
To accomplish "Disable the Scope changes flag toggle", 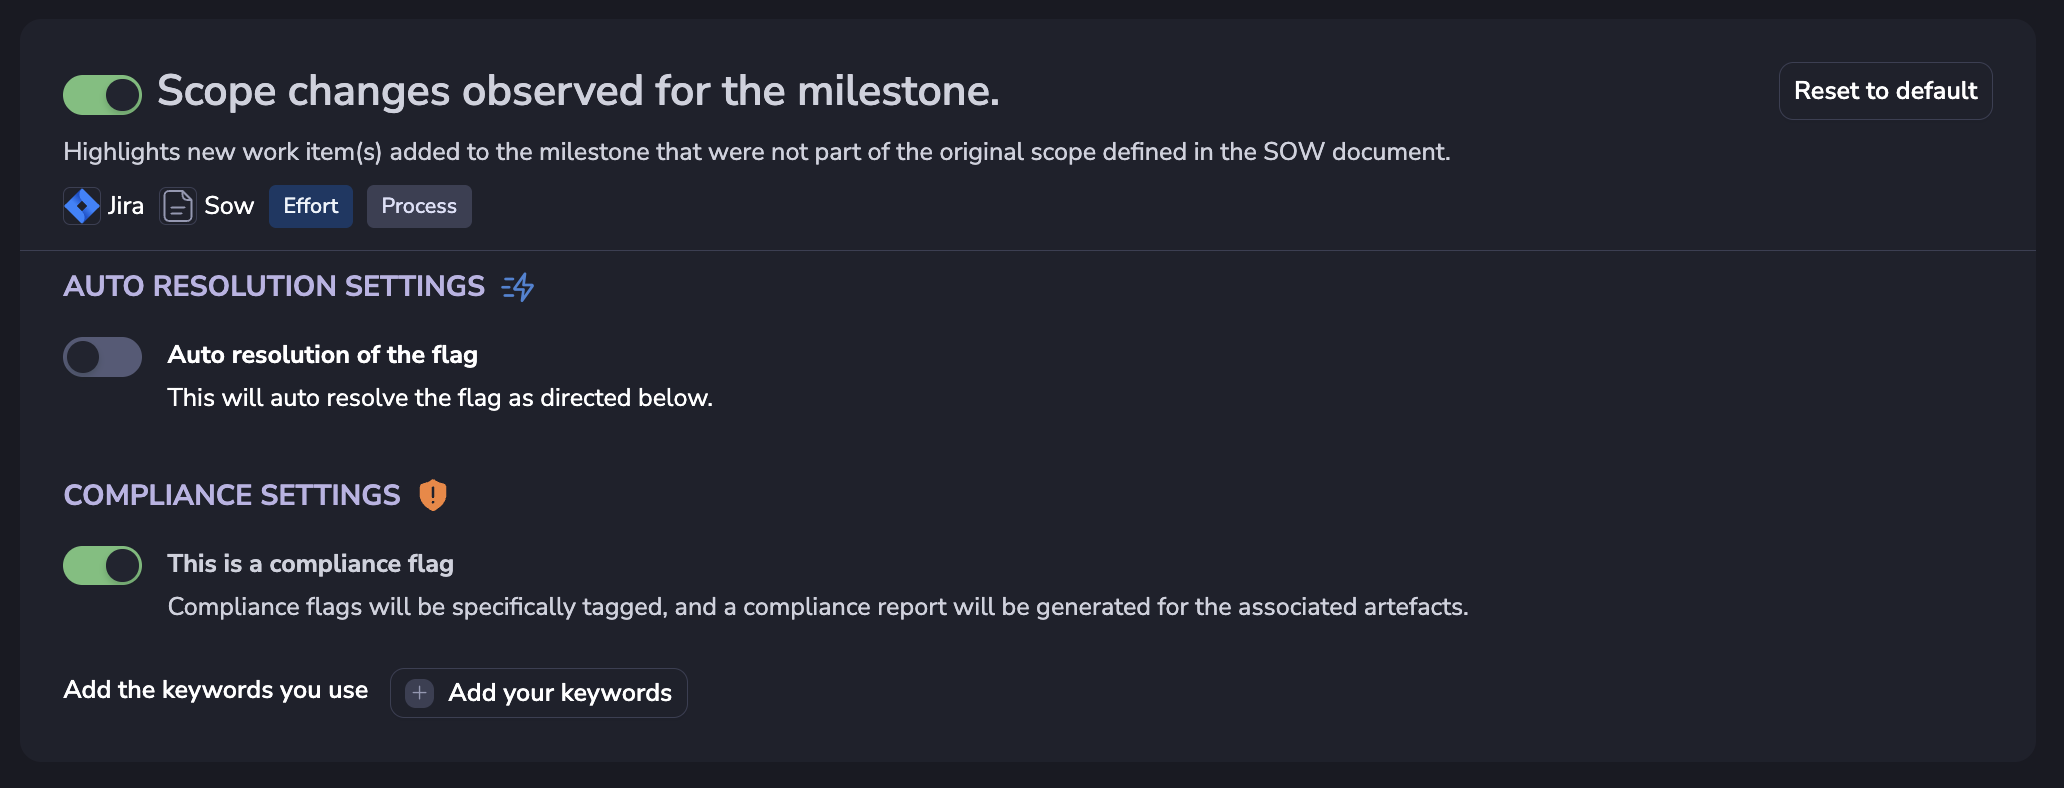I will click(x=102, y=95).
